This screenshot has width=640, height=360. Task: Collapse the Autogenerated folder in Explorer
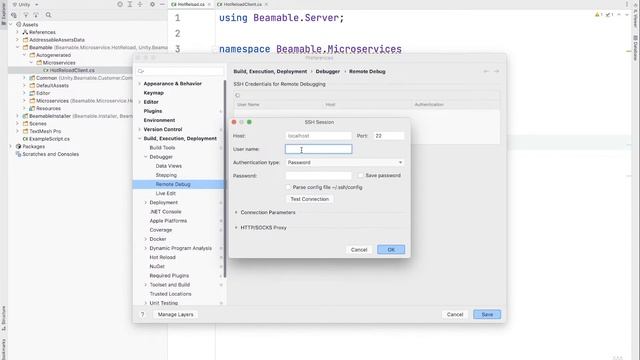(24, 55)
